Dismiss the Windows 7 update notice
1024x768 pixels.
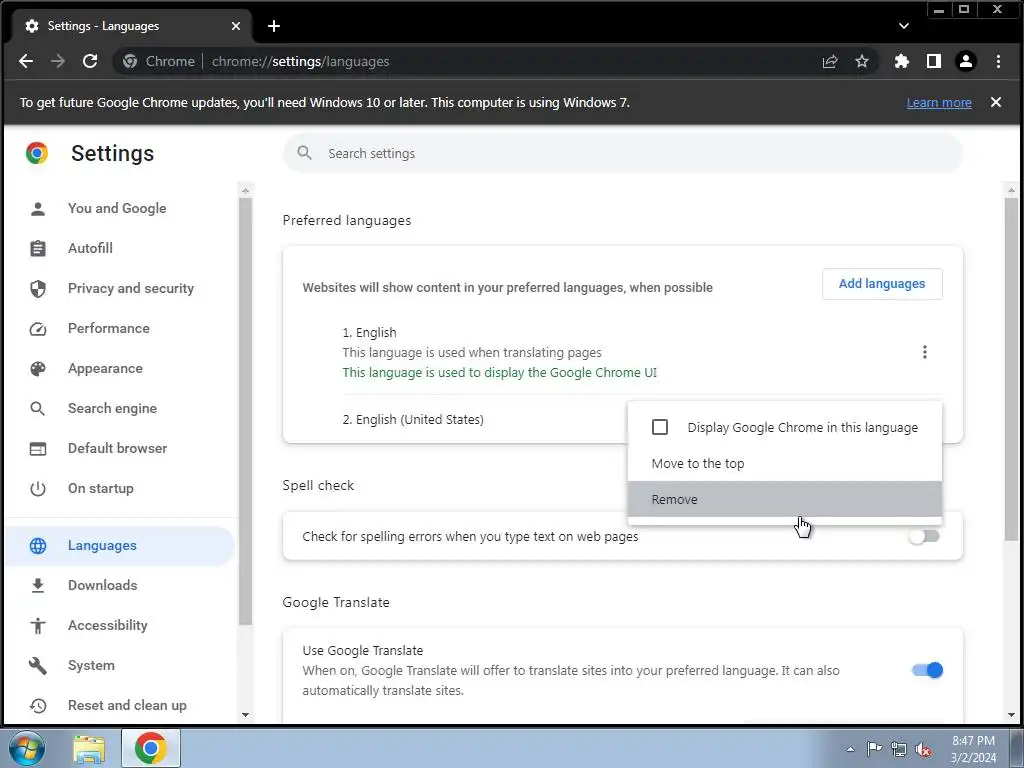[996, 102]
